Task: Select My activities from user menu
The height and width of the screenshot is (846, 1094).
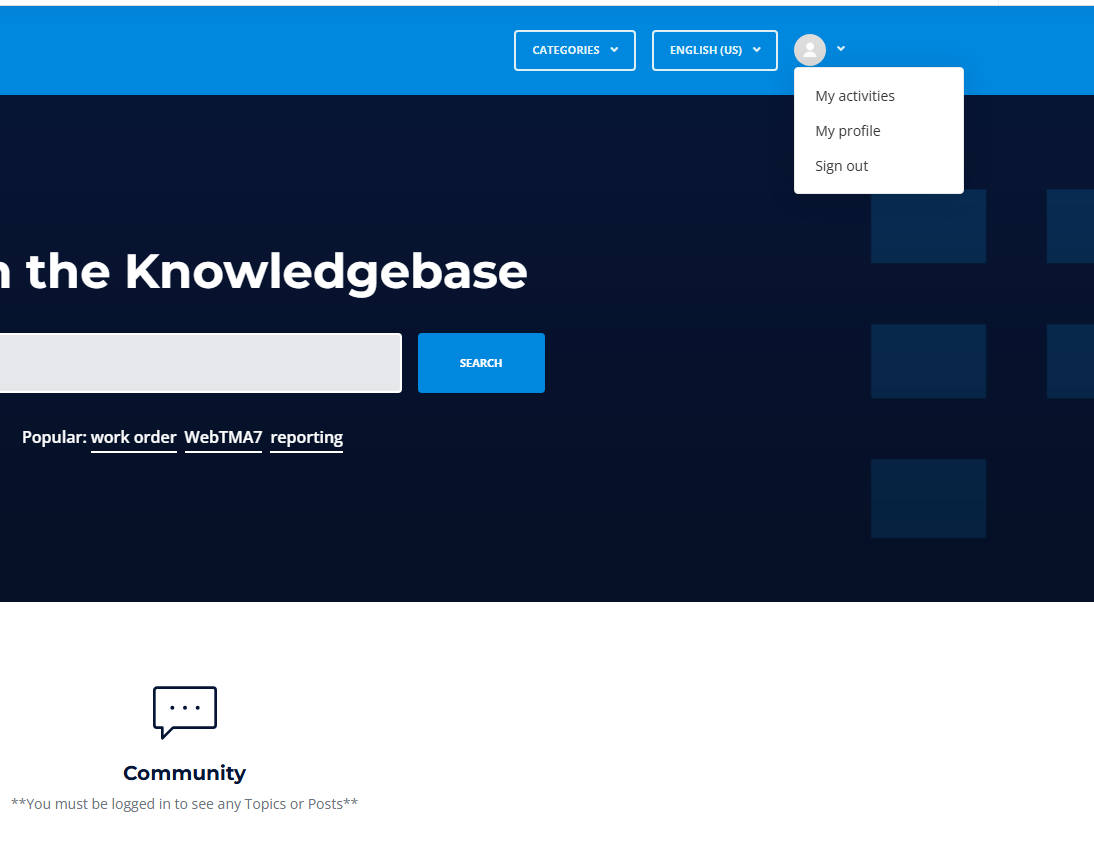Action: [855, 96]
